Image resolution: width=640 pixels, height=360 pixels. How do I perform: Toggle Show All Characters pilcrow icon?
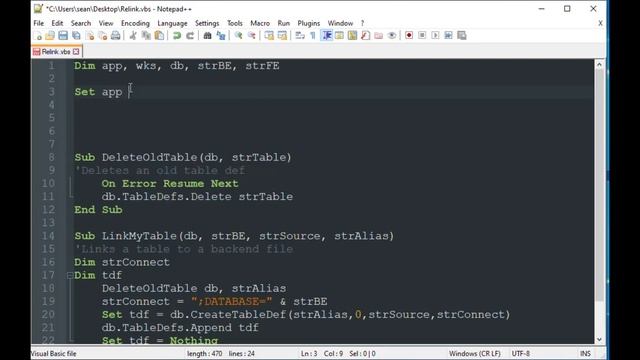point(313,36)
